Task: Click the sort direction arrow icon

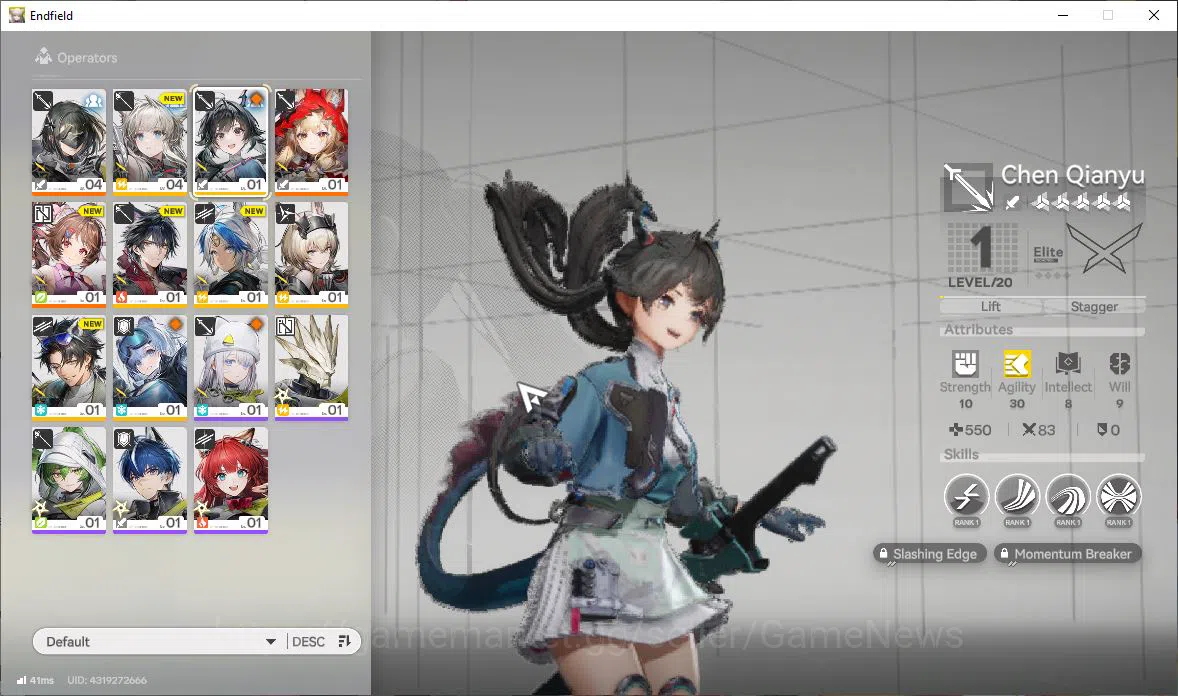Action: [x=344, y=641]
